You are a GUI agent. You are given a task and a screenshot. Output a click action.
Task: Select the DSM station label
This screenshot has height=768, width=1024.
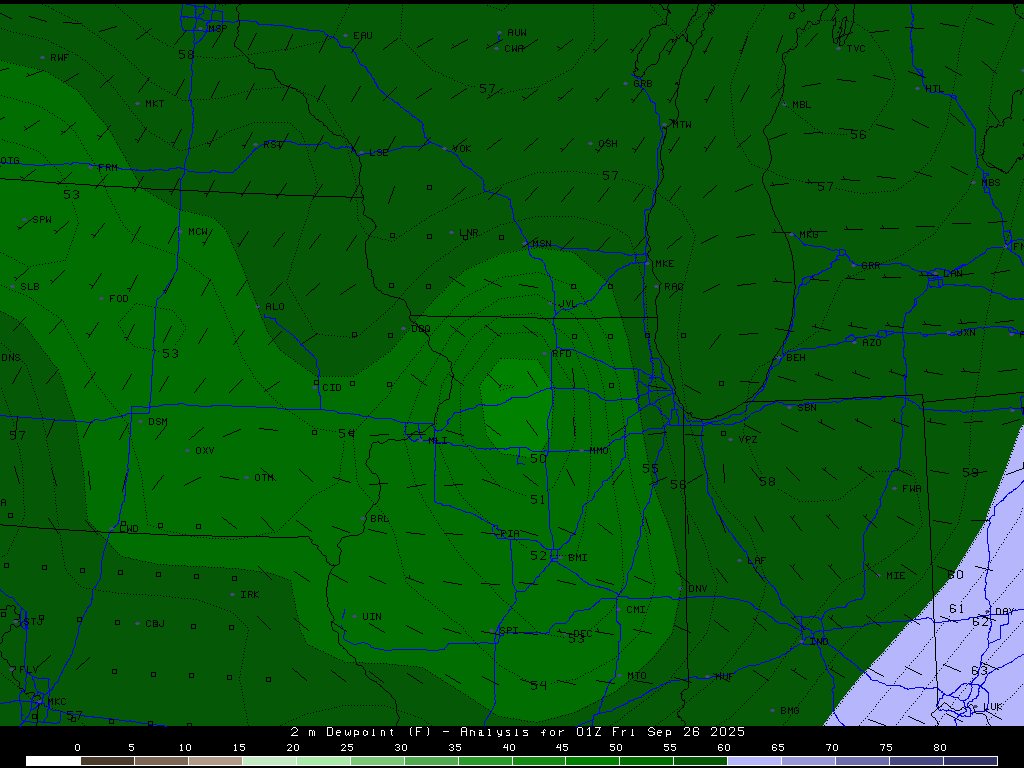point(157,422)
